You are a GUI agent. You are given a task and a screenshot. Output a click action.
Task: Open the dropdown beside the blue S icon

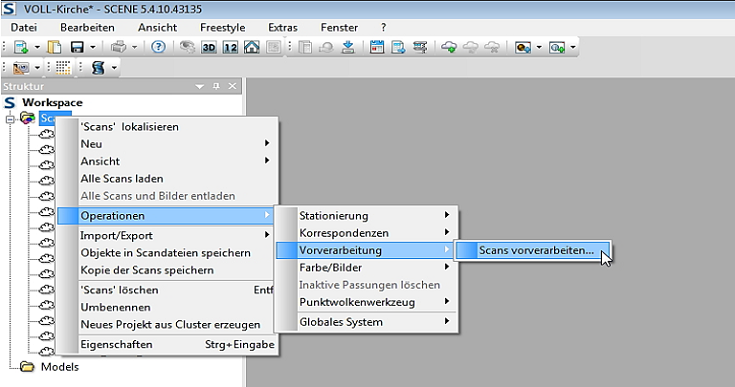(x=114, y=68)
